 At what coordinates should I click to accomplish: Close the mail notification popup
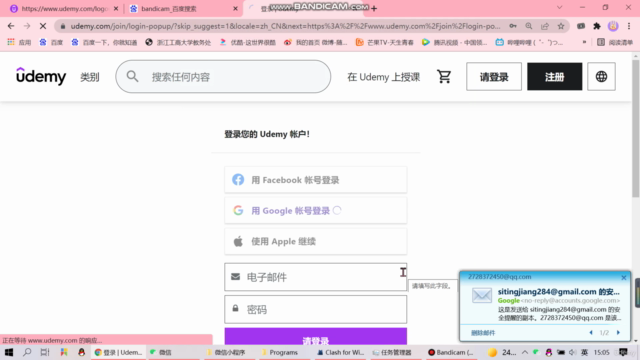coord(624,278)
